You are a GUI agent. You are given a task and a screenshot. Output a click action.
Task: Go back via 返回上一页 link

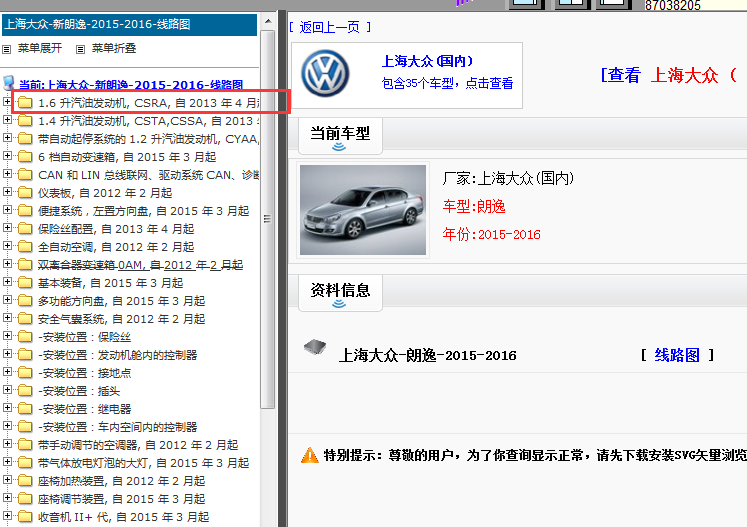[330, 27]
